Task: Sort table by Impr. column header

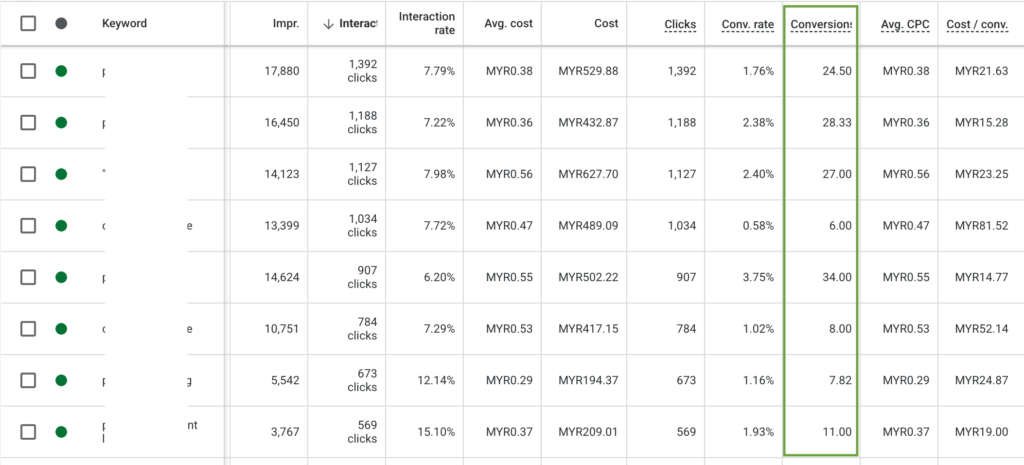Action: coord(285,24)
